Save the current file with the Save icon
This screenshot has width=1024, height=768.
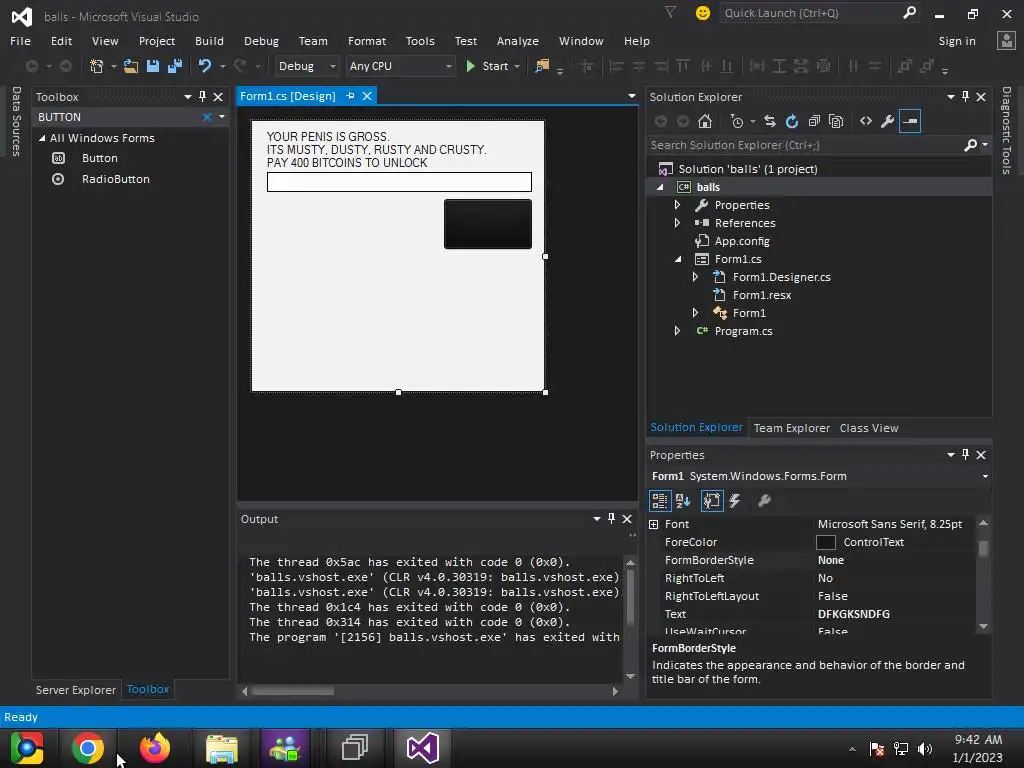(x=153, y=66)
